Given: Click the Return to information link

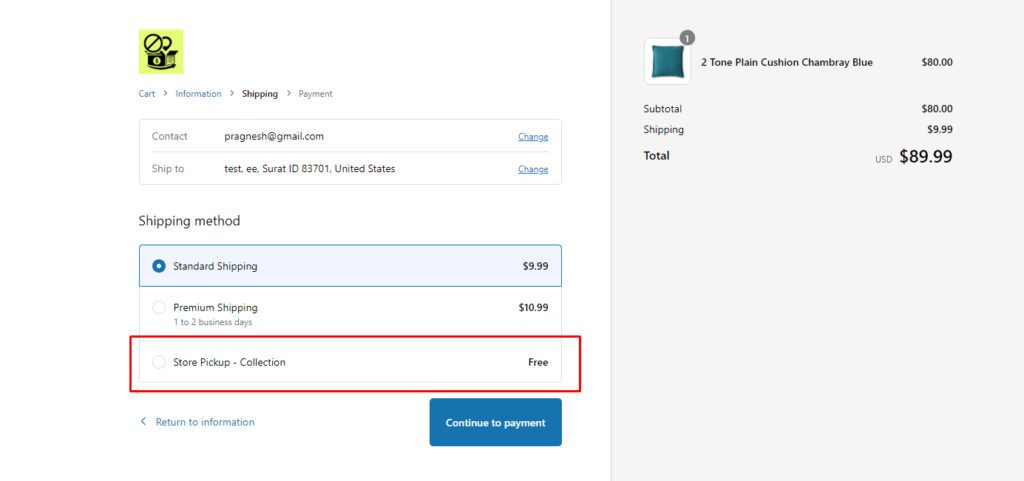Looking at the screenshot, I should pyautogui.click(x=205, y=422).
